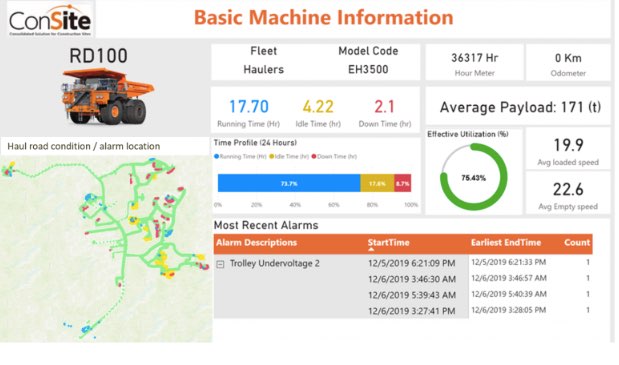The width and height of the screenshot is (619, 365).
Task: Click the 0 Km odometer value
Action: (568, 58)
